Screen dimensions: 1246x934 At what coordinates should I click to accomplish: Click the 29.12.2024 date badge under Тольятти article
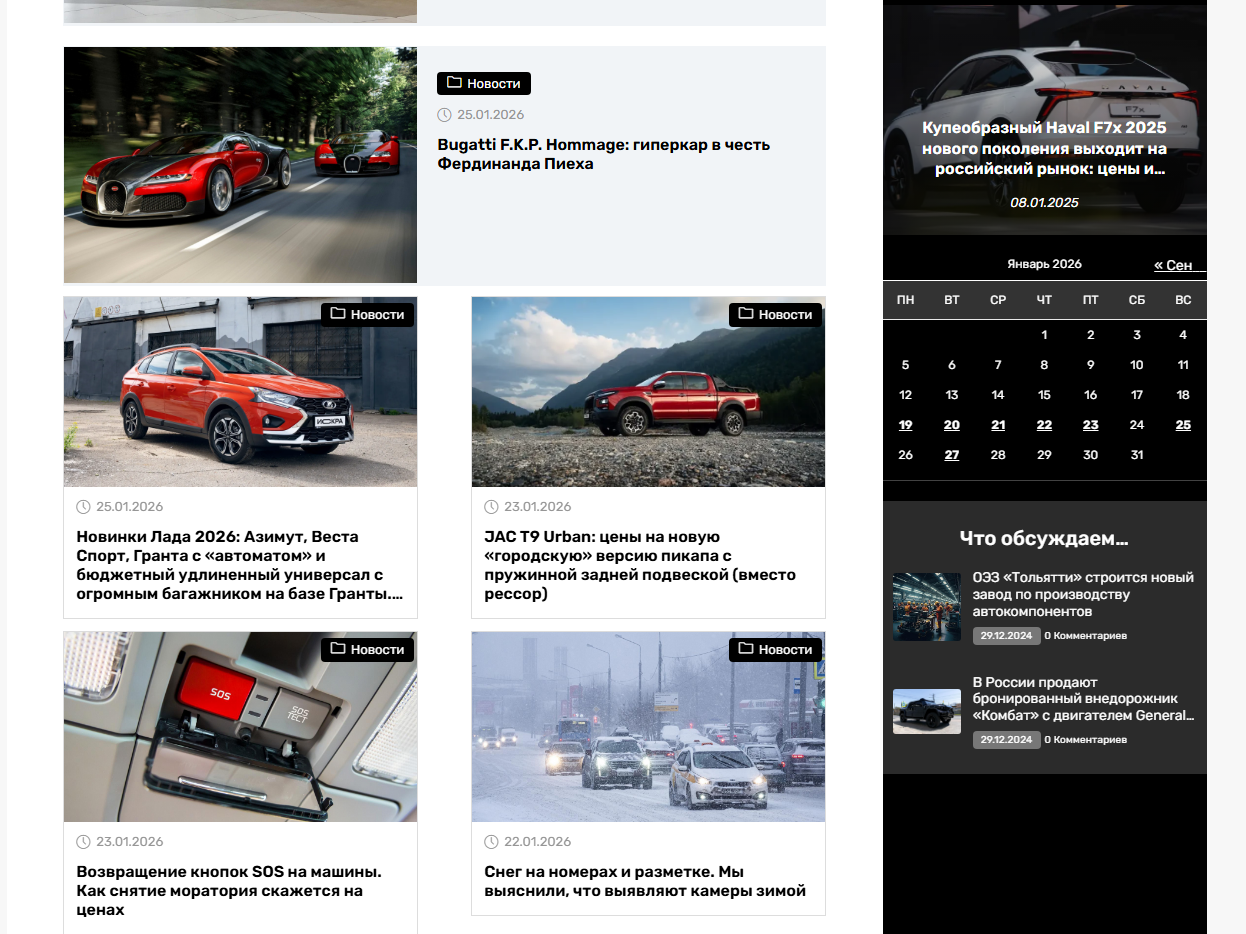[1006, 636]
